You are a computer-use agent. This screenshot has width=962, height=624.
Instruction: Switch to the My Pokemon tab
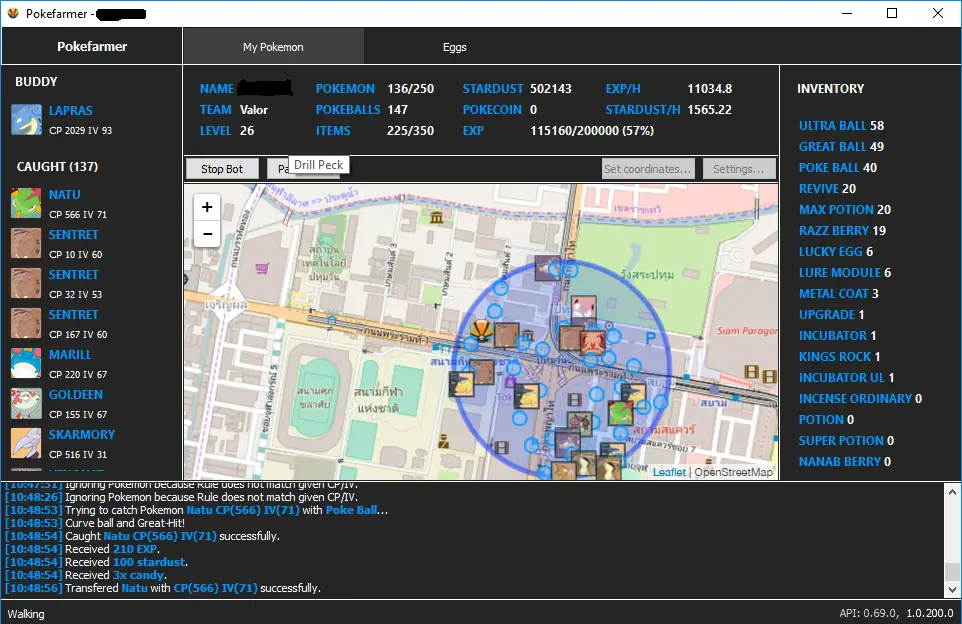click(273, 47)
